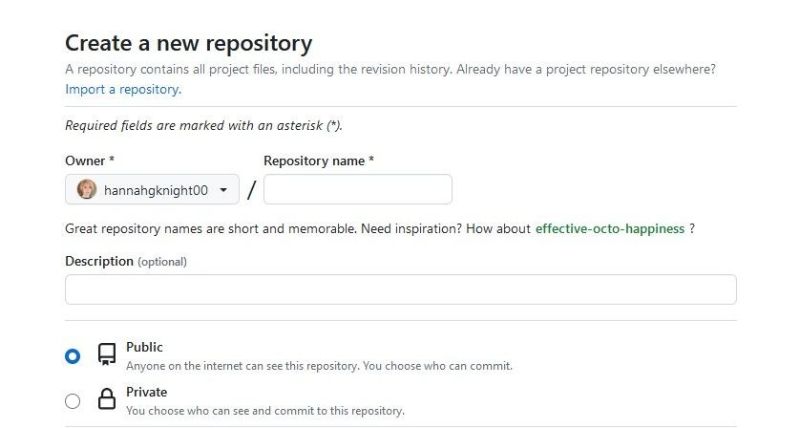
Task: Use the effective-octo-happiness suggested name
Action: (x=610, y=228)
